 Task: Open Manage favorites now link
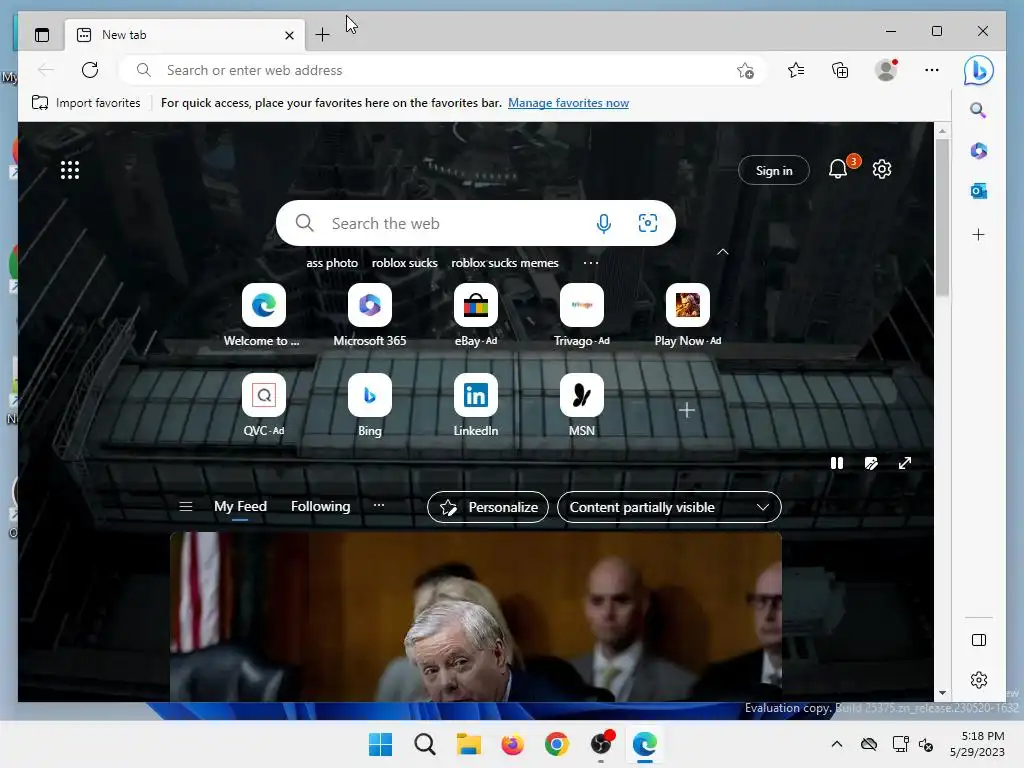coord(568,103)
